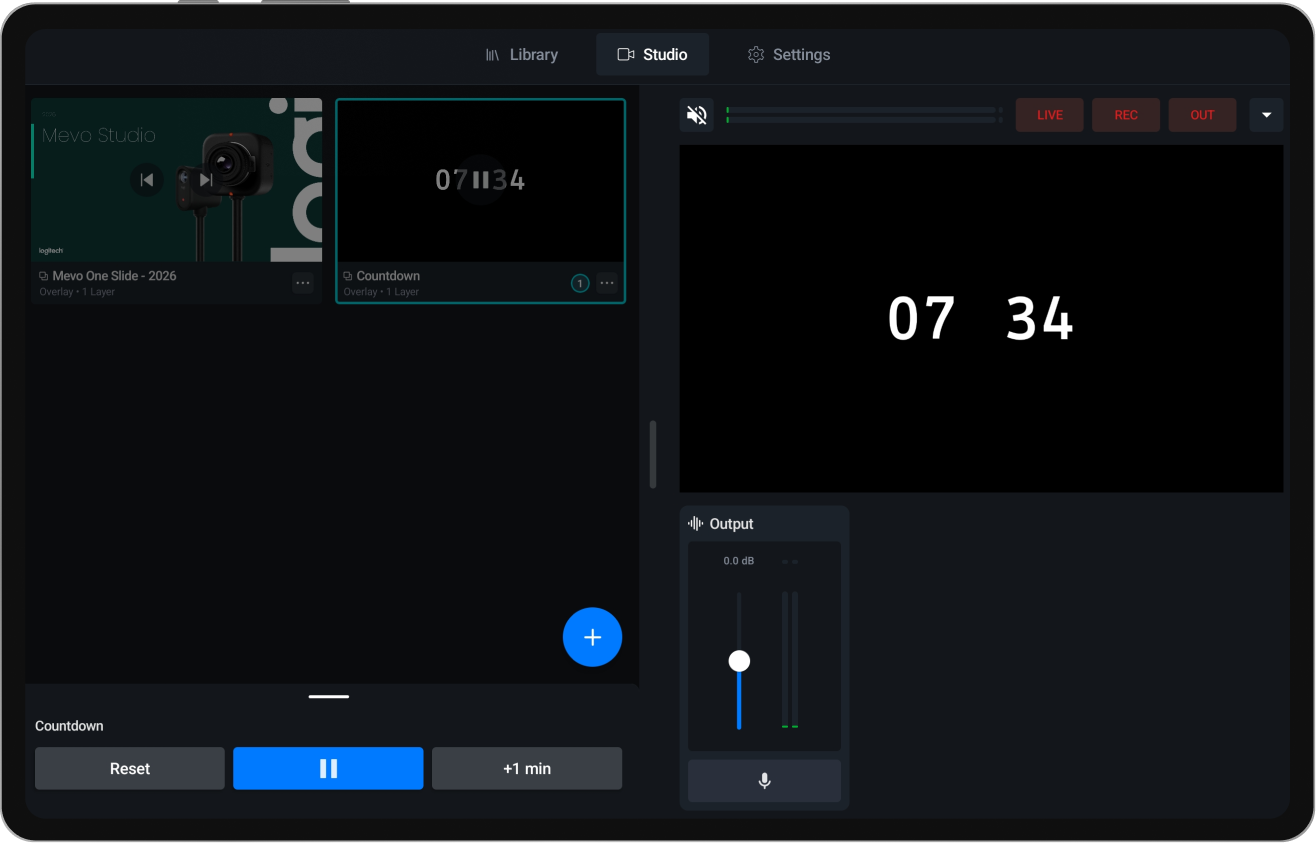Toggle LIVE streaming on

point(1049,114)
